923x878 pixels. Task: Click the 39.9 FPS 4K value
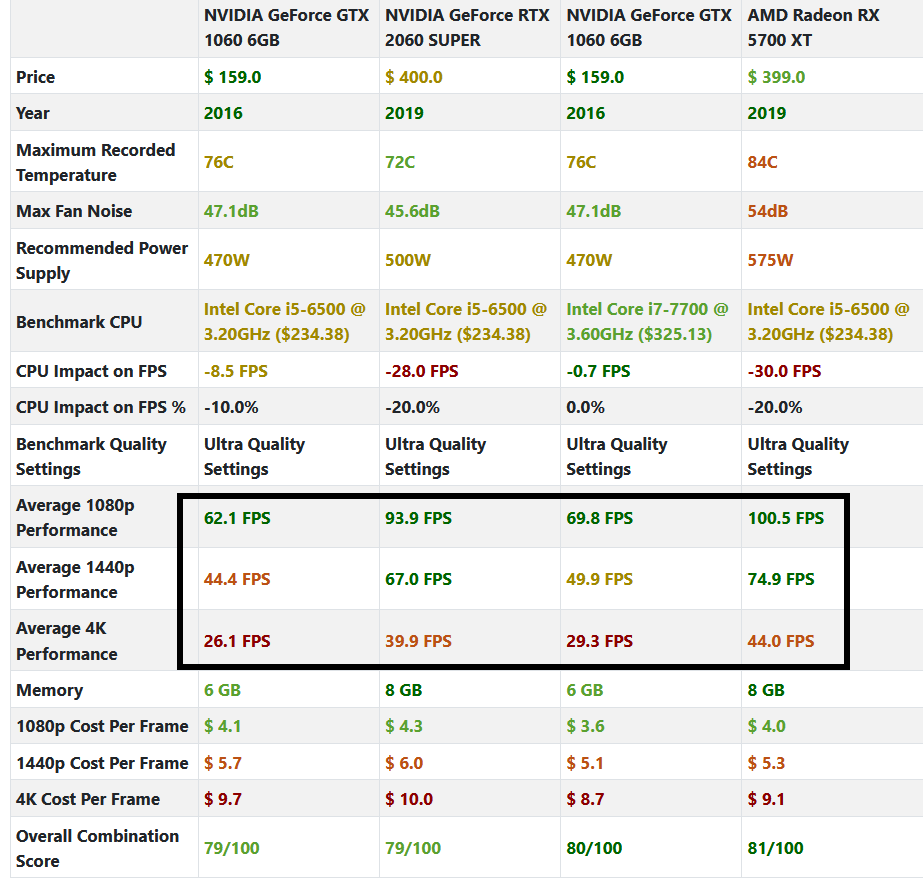[419, 641]
